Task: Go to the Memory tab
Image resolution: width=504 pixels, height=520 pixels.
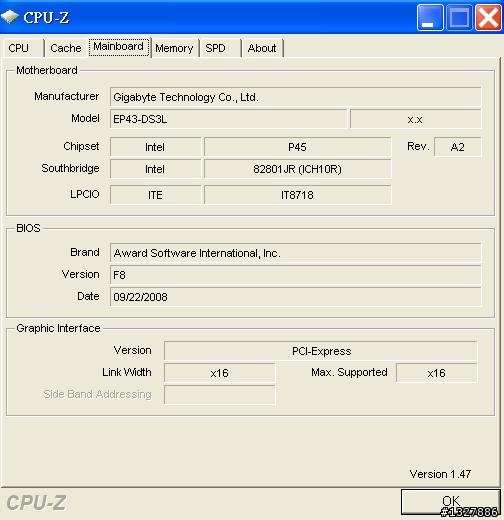Action: 174,48
